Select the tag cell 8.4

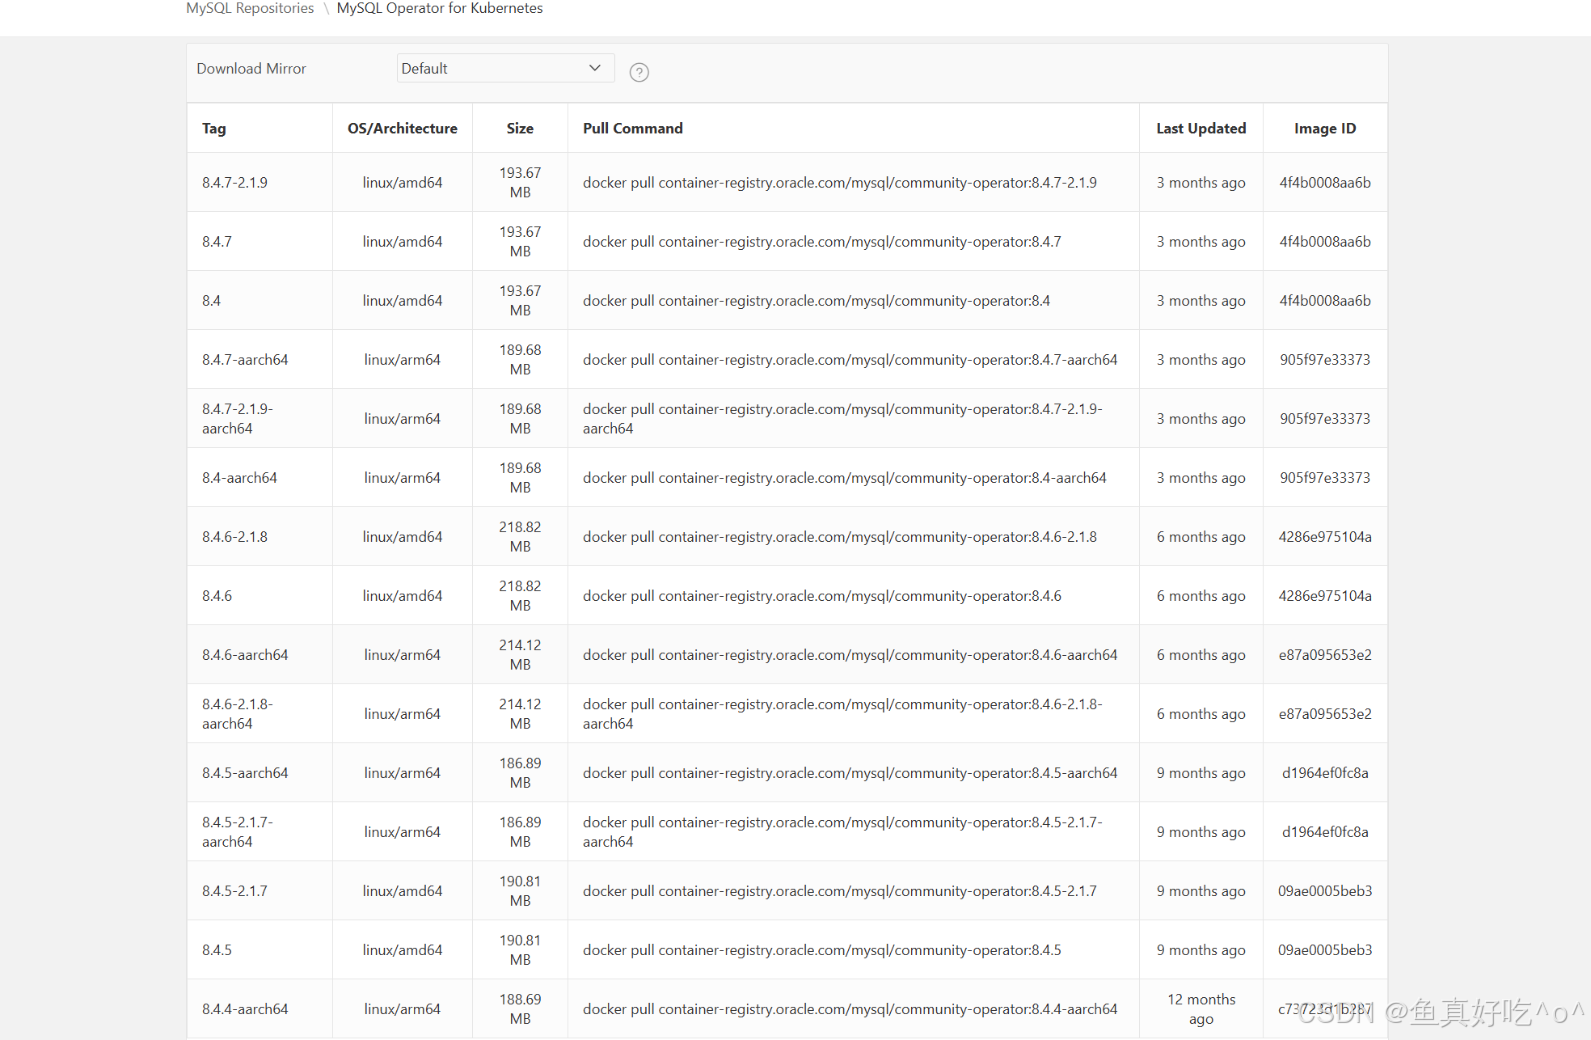click(211, 300)
